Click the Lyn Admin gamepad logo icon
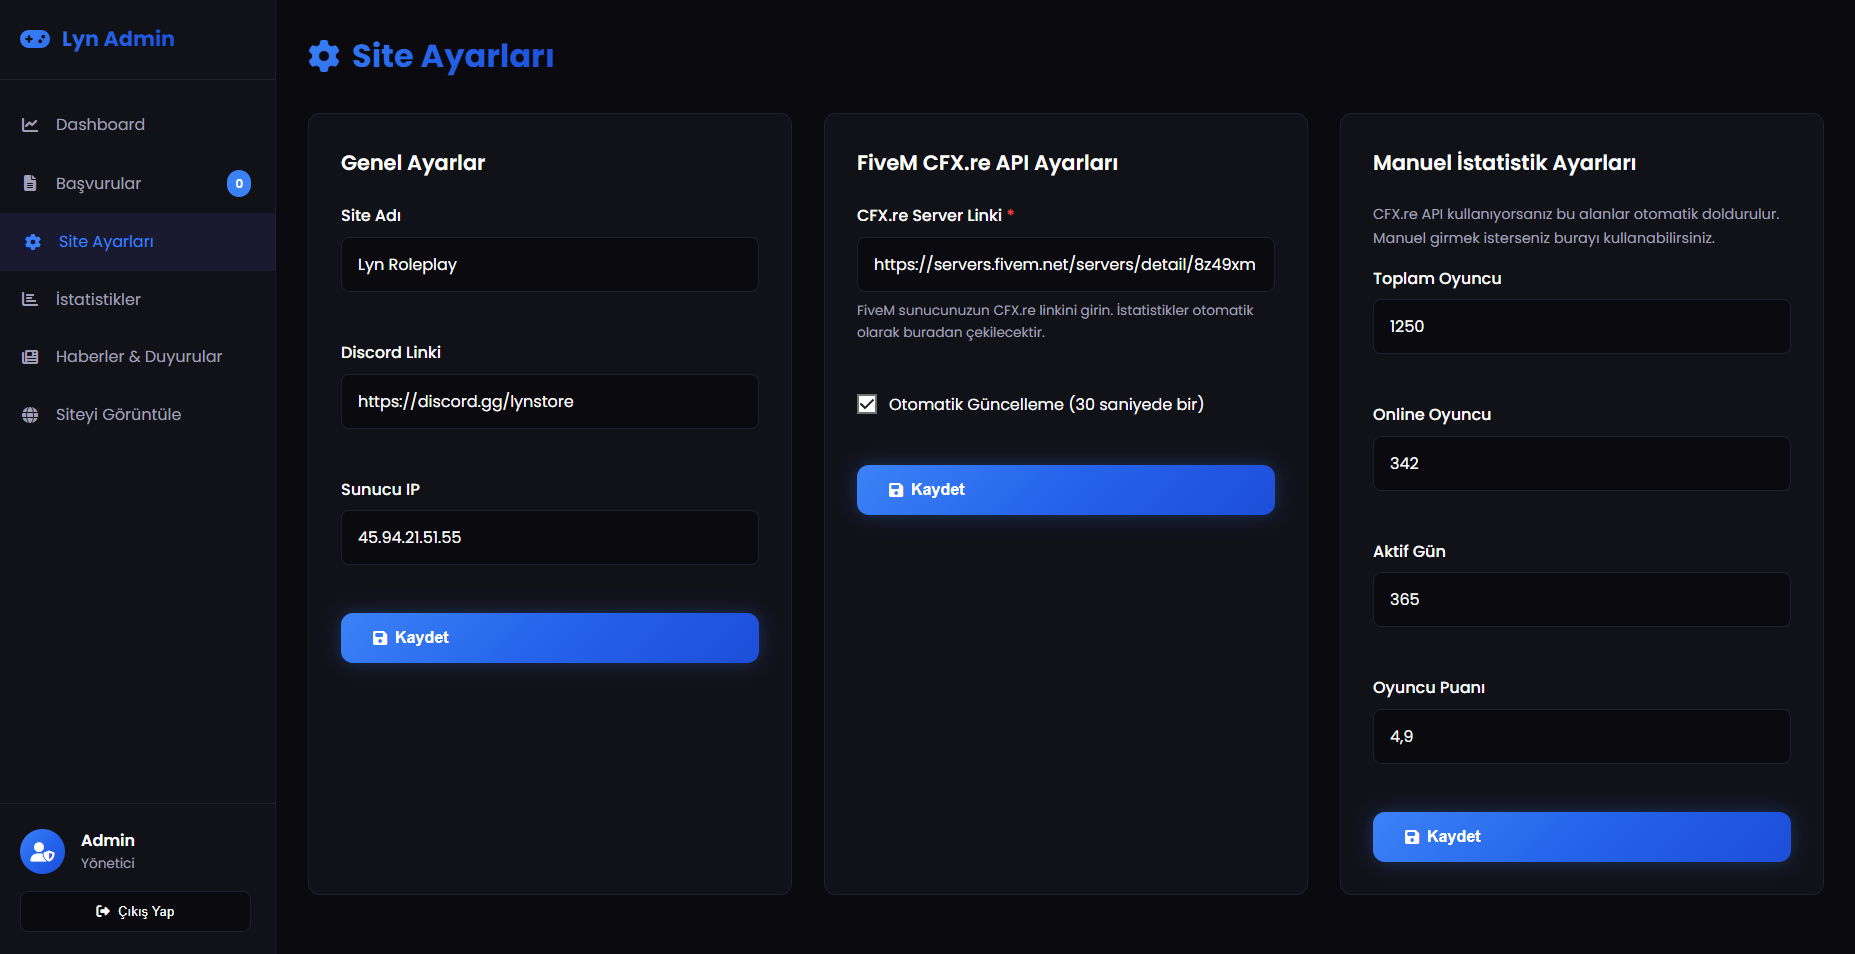Screen dimensions: 1855x954 pyautogui.click(x=35, y=39)
